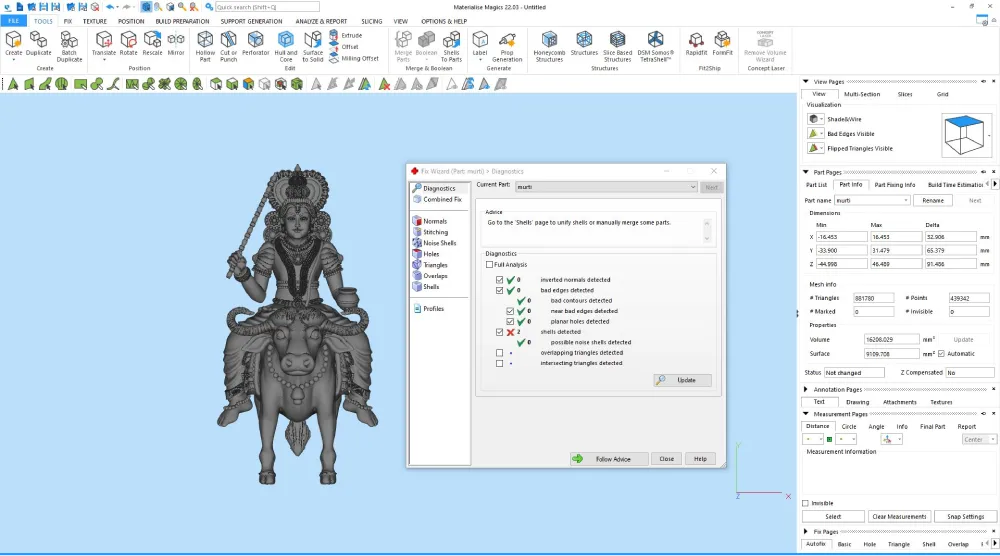Open the Rescale tool

152,45
